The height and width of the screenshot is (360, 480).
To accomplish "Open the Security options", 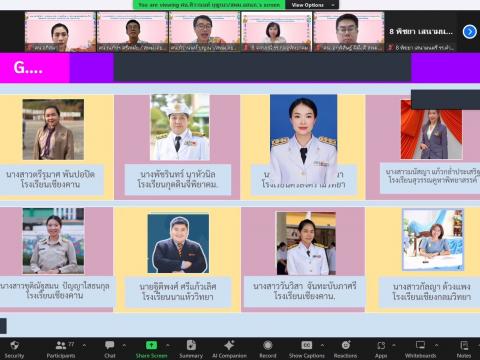I will (x=14, y=349).
